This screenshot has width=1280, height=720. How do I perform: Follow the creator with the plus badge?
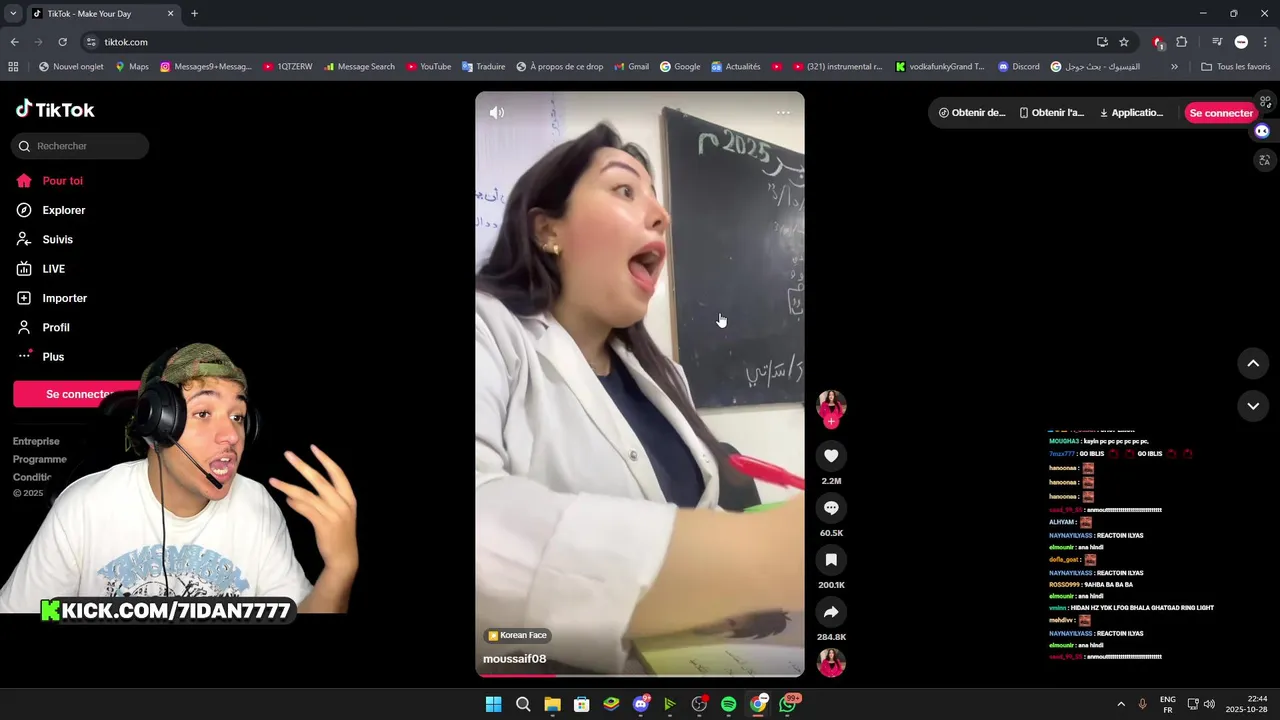point(831,421)
